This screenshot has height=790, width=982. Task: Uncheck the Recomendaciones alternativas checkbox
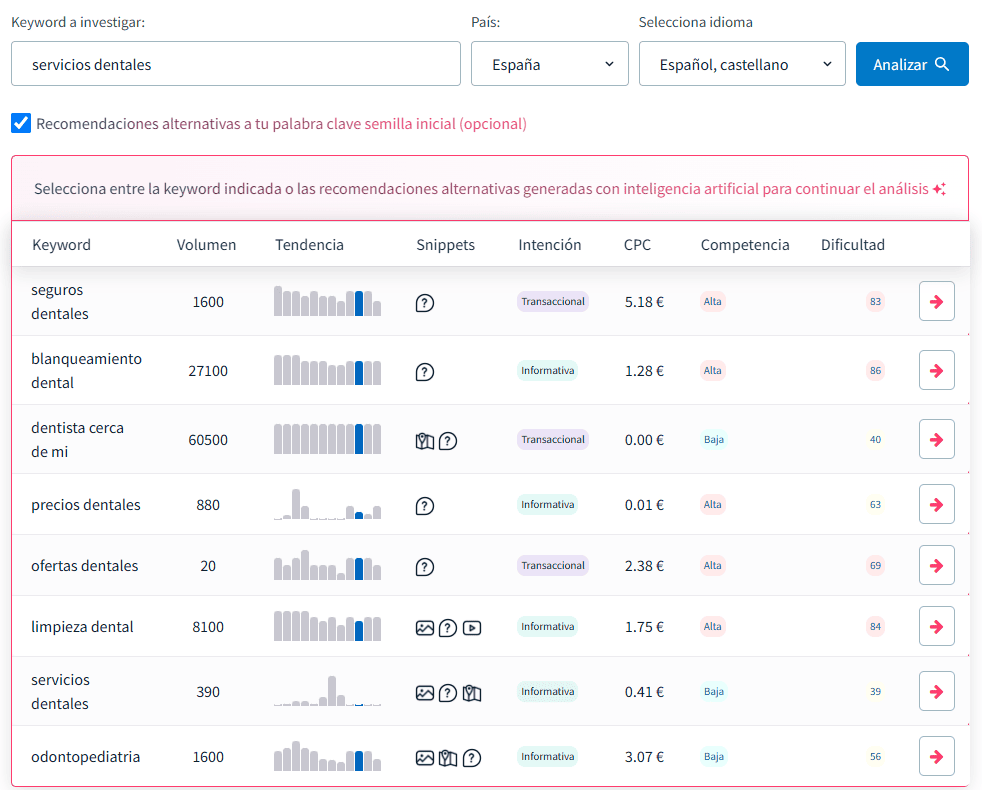[x=21, y=123]
